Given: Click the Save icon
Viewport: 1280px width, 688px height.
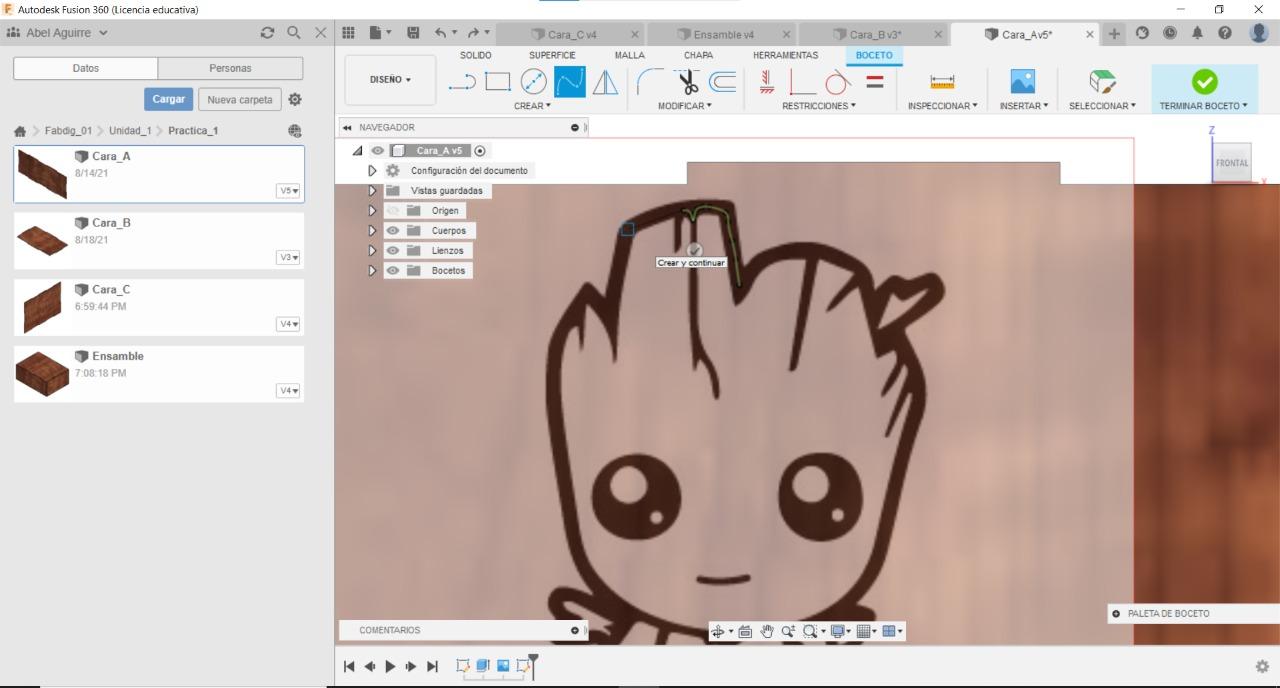Looking at the screenshot, I should coord(413,33).
